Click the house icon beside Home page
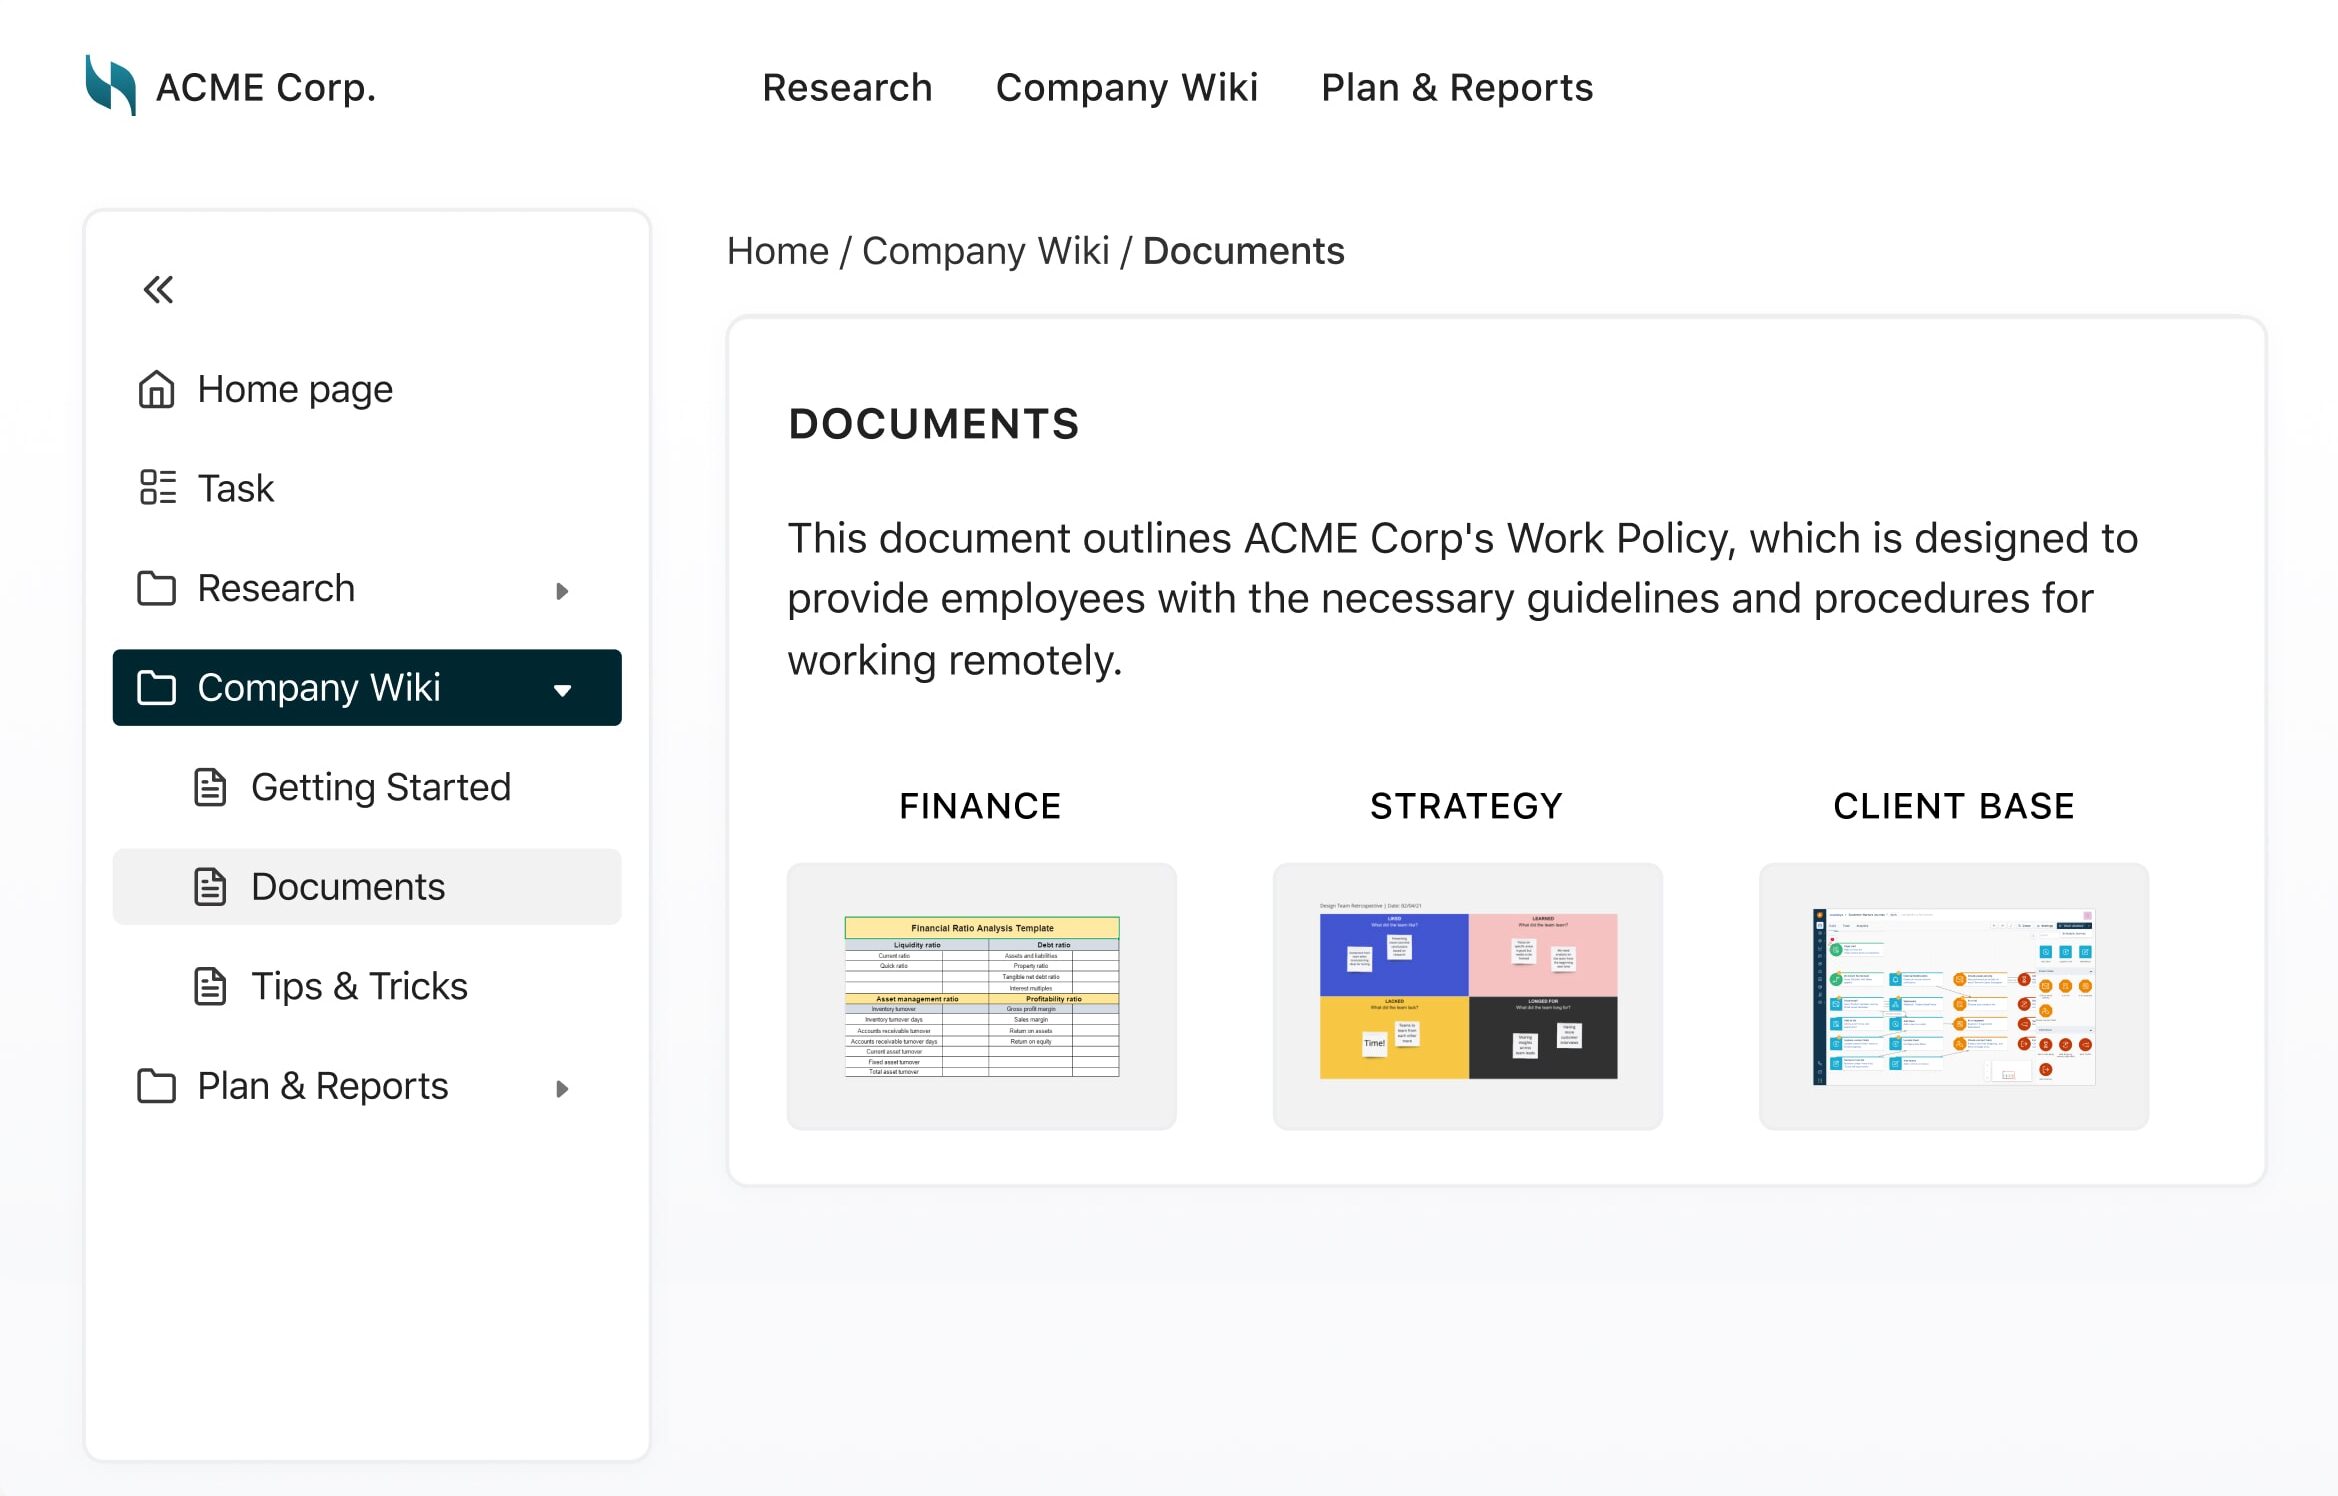This screenshot has width=2338, height=1496. [156, 389]
